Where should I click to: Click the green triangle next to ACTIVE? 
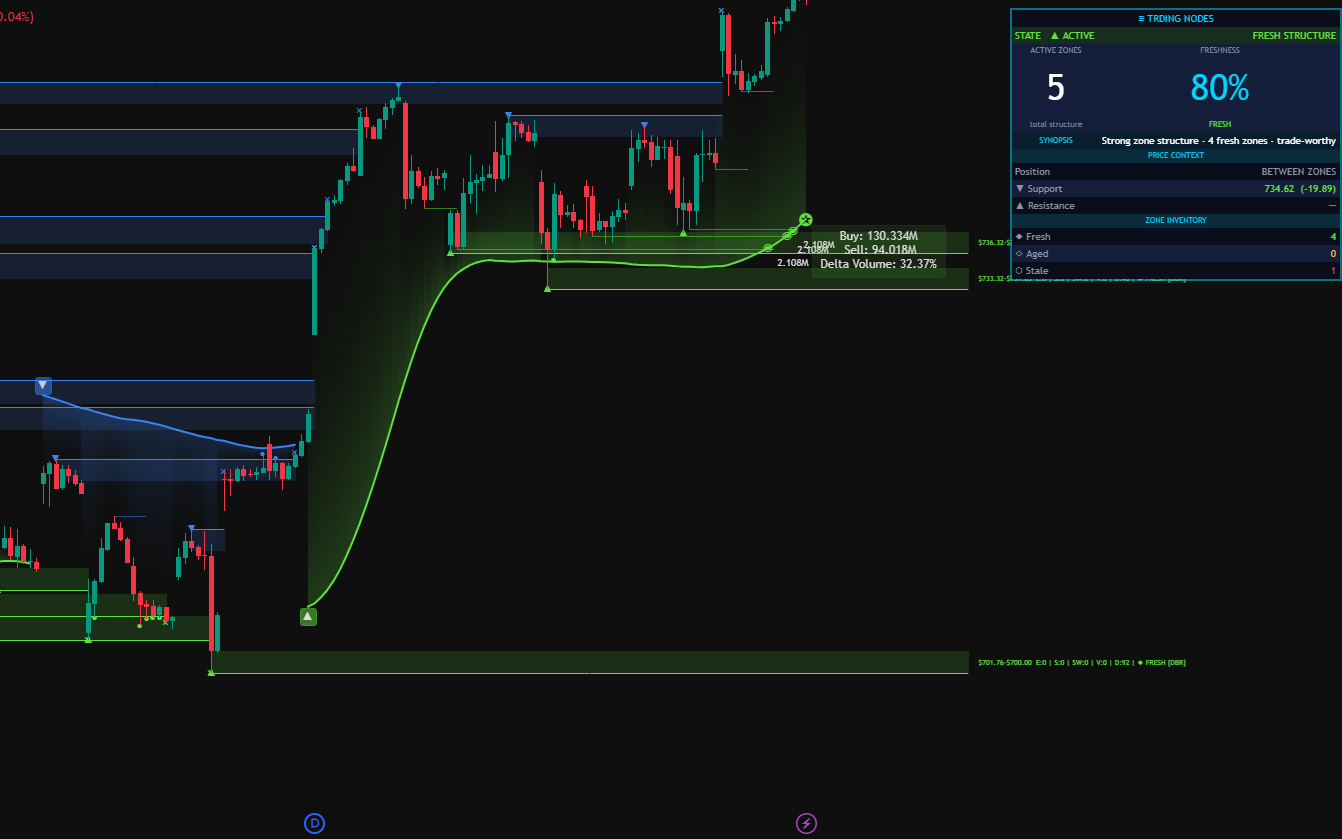point(1054,36)
